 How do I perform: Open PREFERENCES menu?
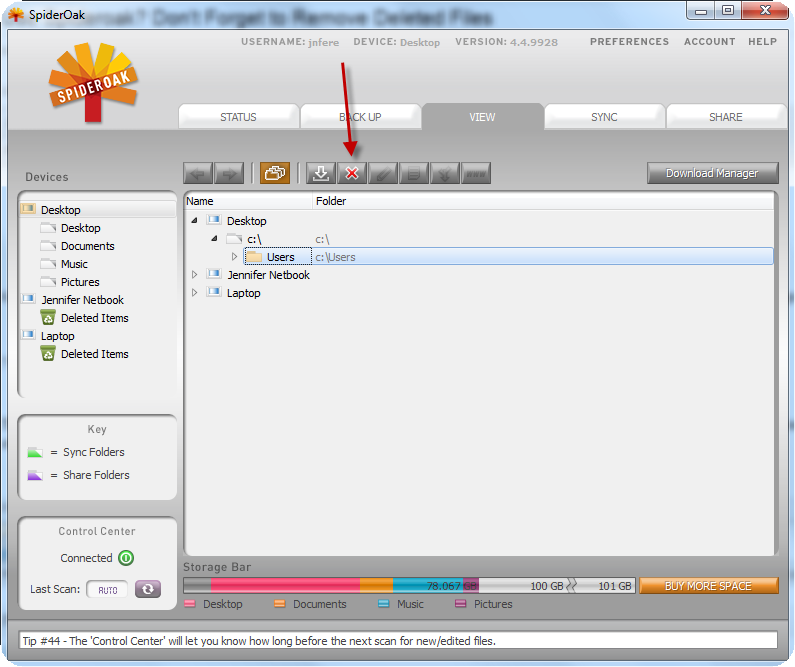coord(629,42)
